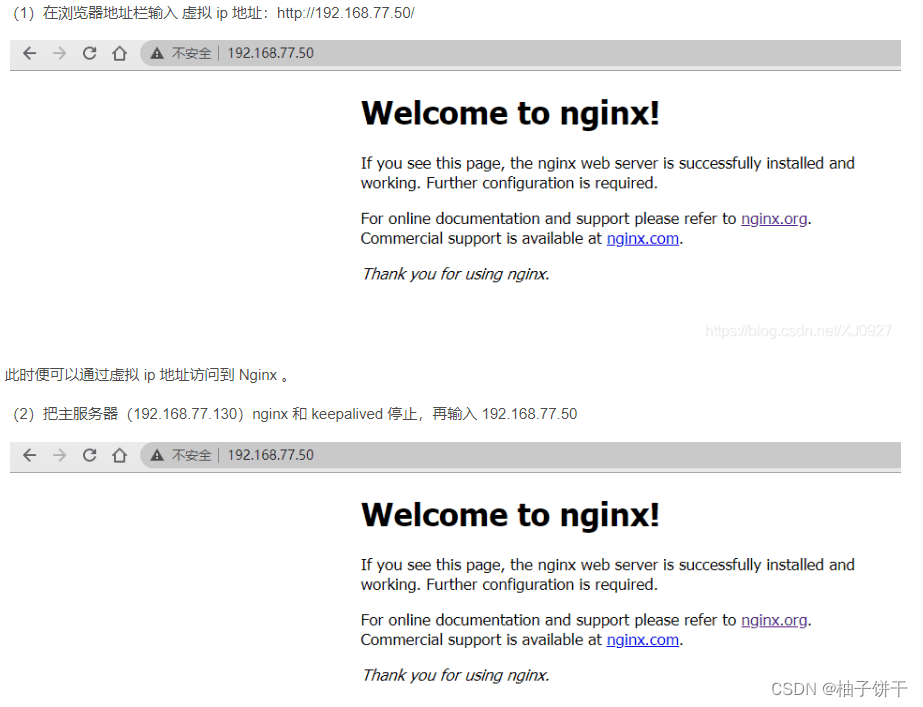
Task: Reload the page using the top refresh icon
Action: coord(89,53)
